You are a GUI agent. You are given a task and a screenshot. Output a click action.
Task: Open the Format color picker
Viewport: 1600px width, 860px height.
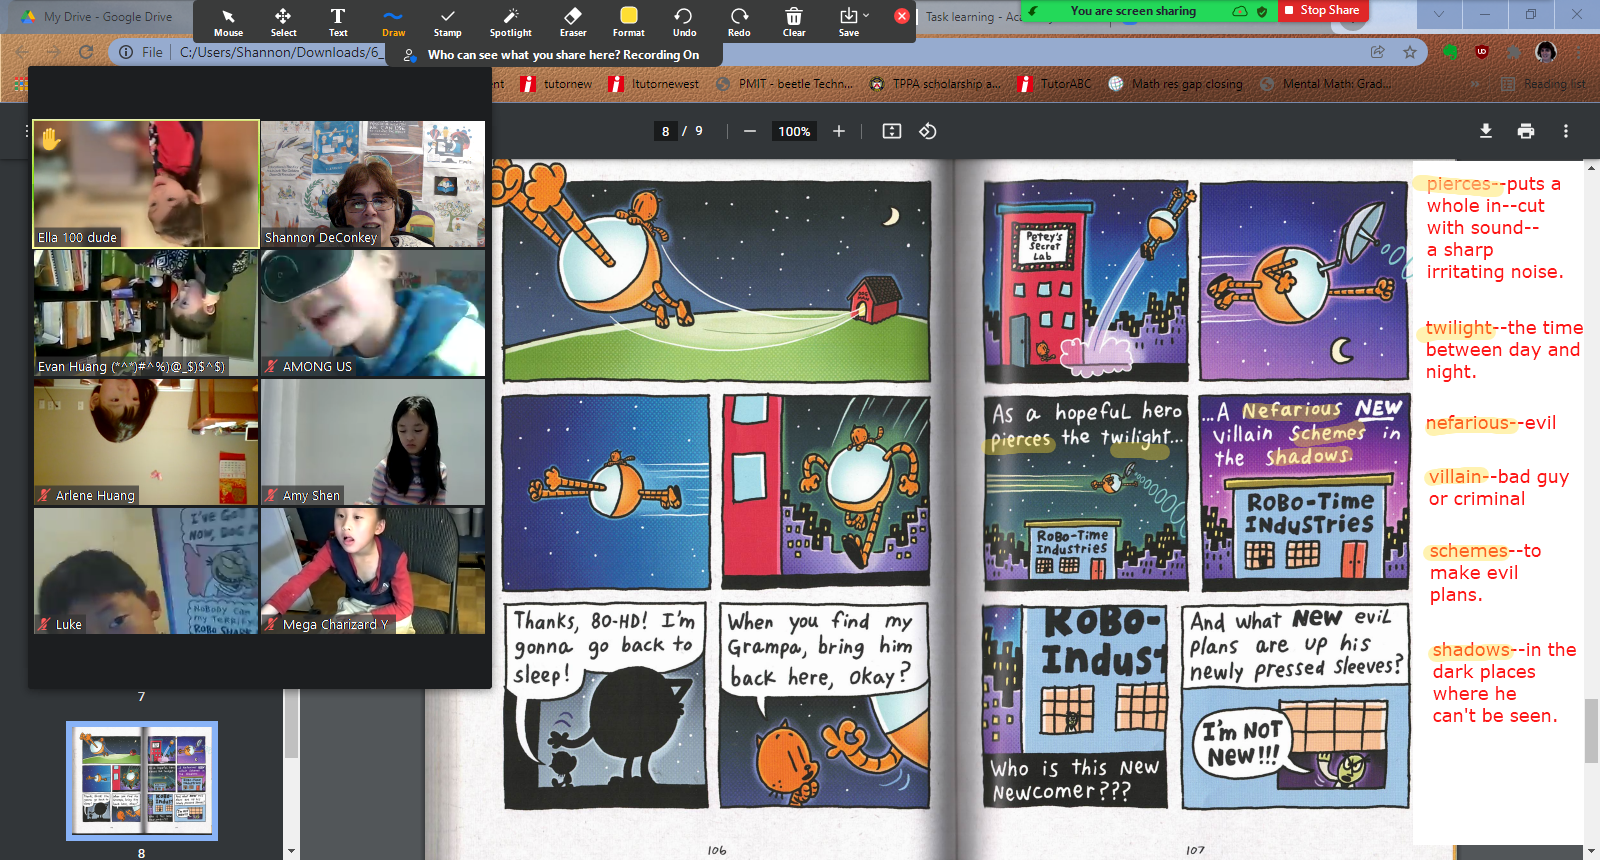tap(629, 22)
